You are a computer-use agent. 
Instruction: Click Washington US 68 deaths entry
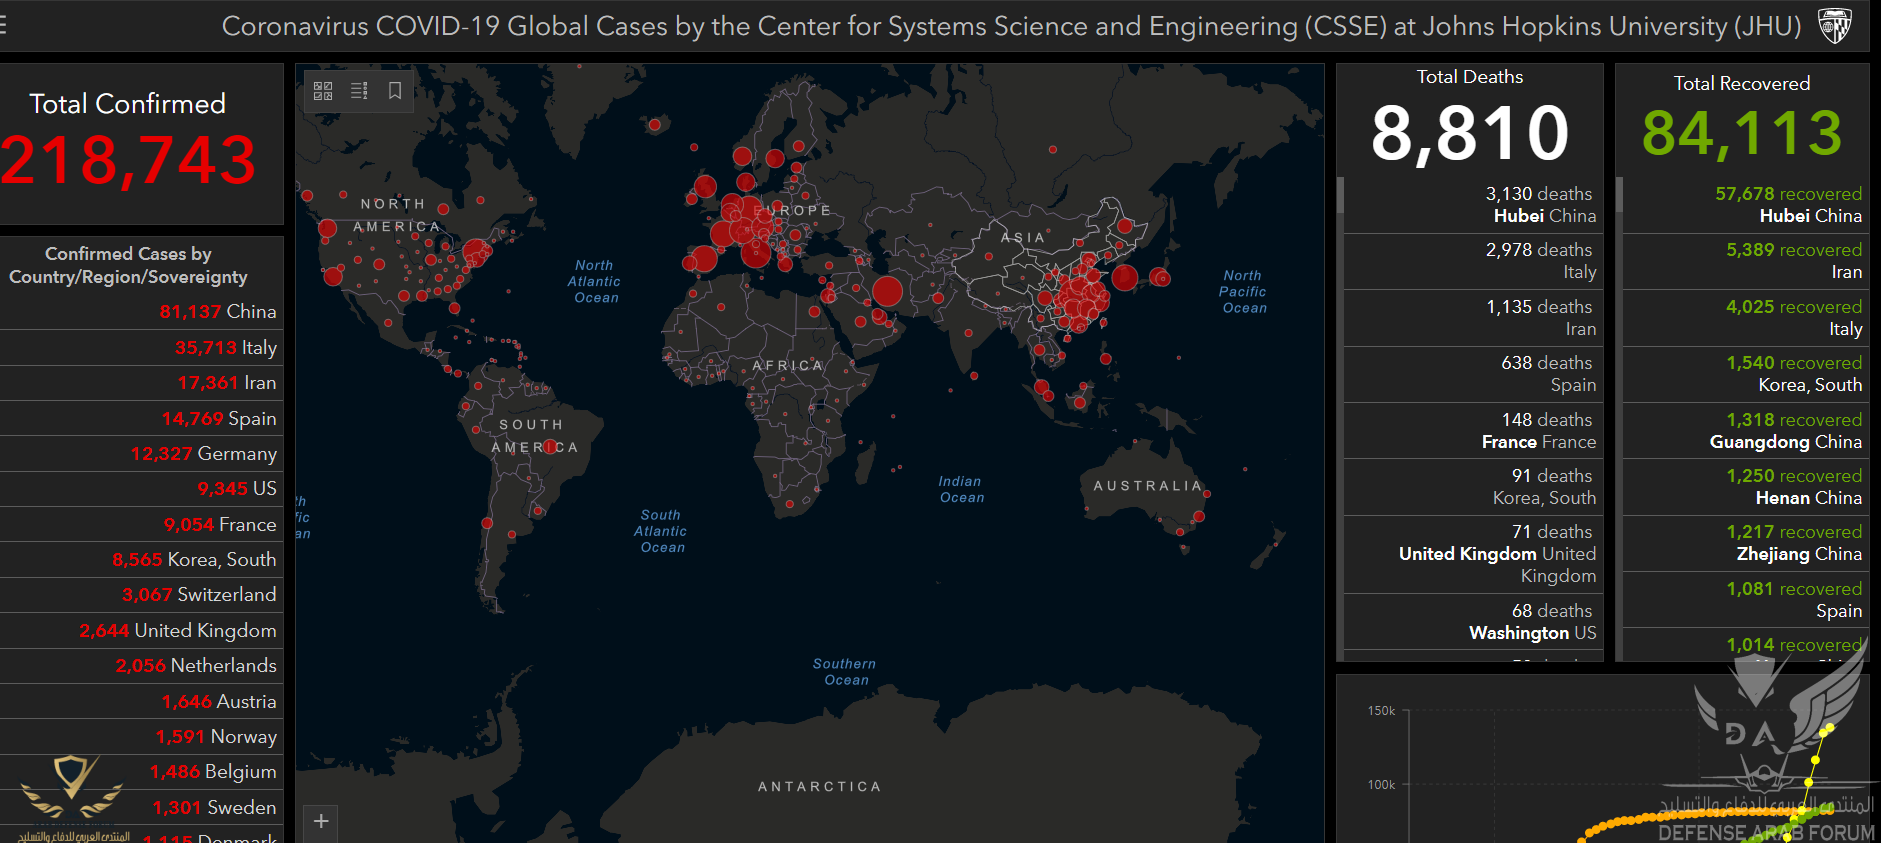1532,622
